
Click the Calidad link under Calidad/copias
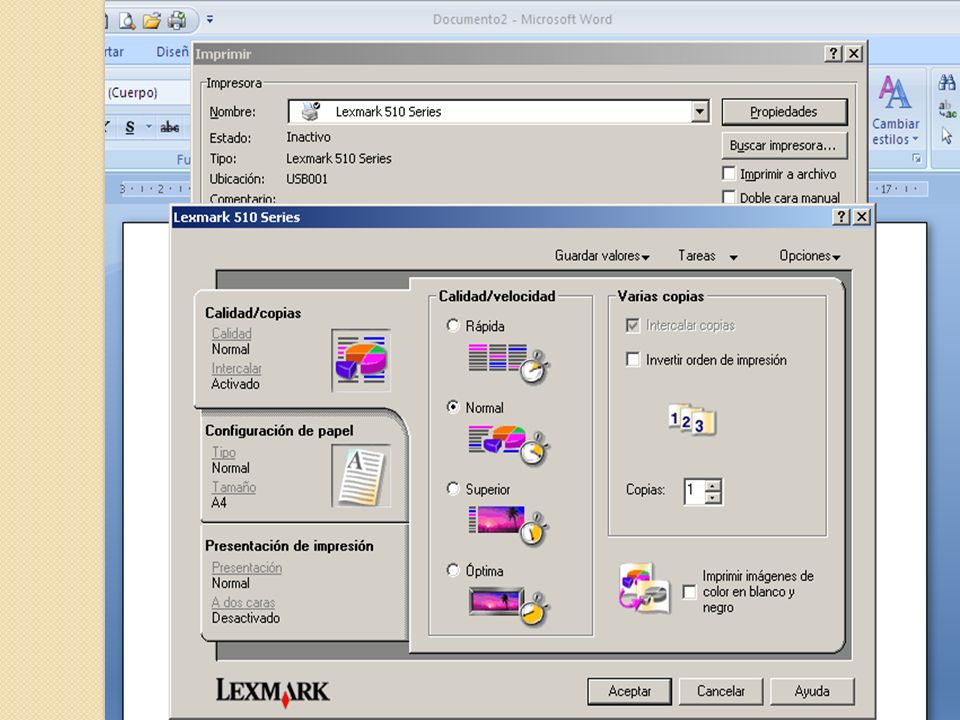[231, 334]
